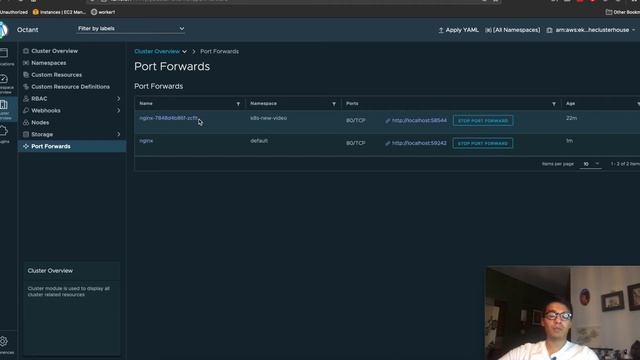Open the All Namespaces selector
The height and width of the screenshot is (360, 640).
(513, 30)
